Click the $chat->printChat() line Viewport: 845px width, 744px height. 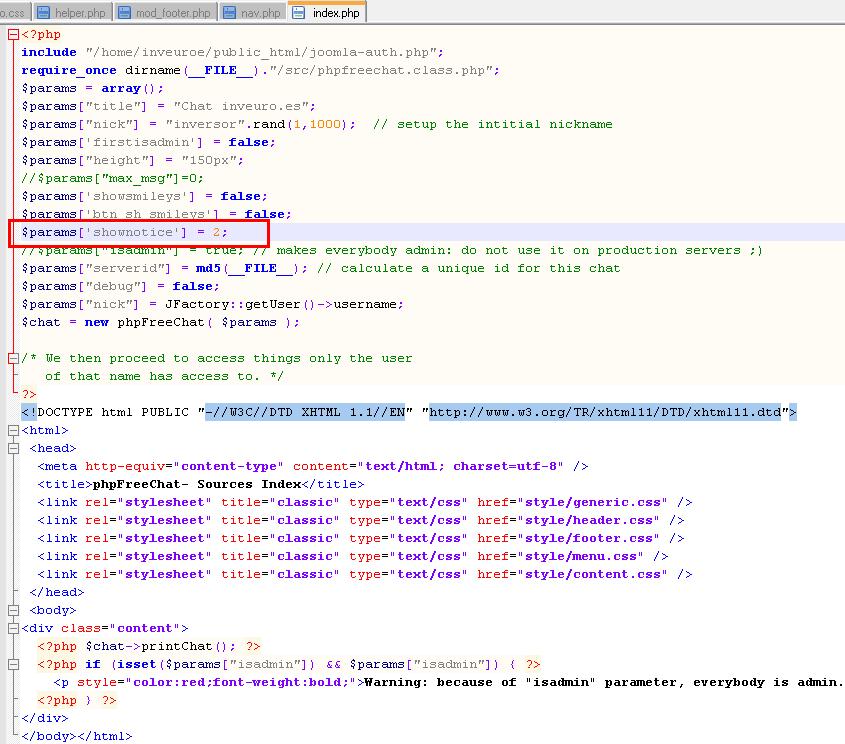coord(149,646)
